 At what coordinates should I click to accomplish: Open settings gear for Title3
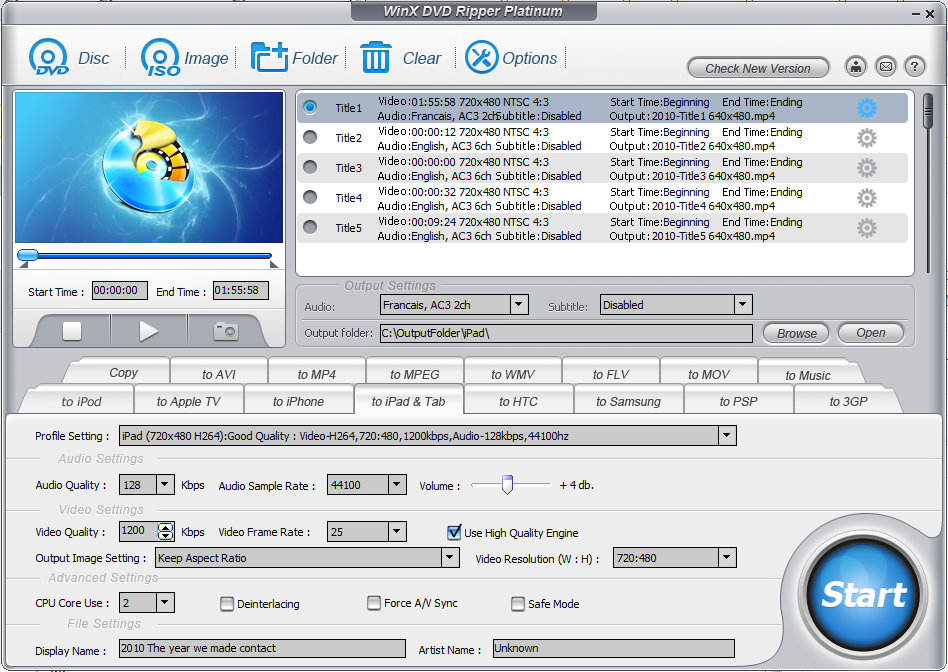point(866,168)
